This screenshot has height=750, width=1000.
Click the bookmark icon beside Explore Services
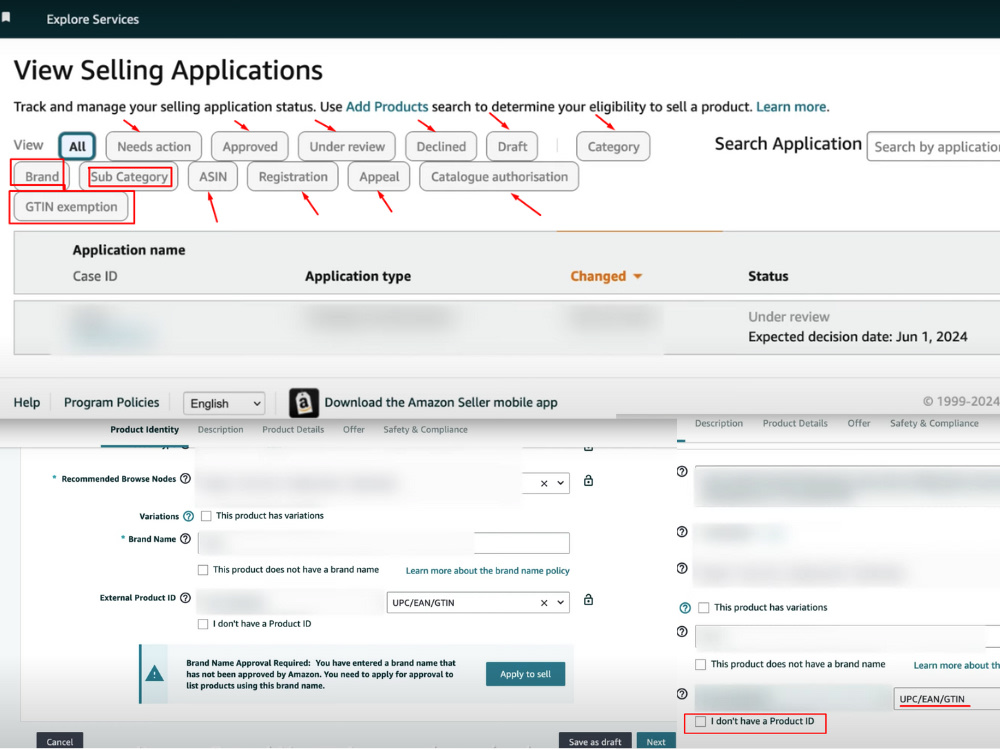pos(6,17)
